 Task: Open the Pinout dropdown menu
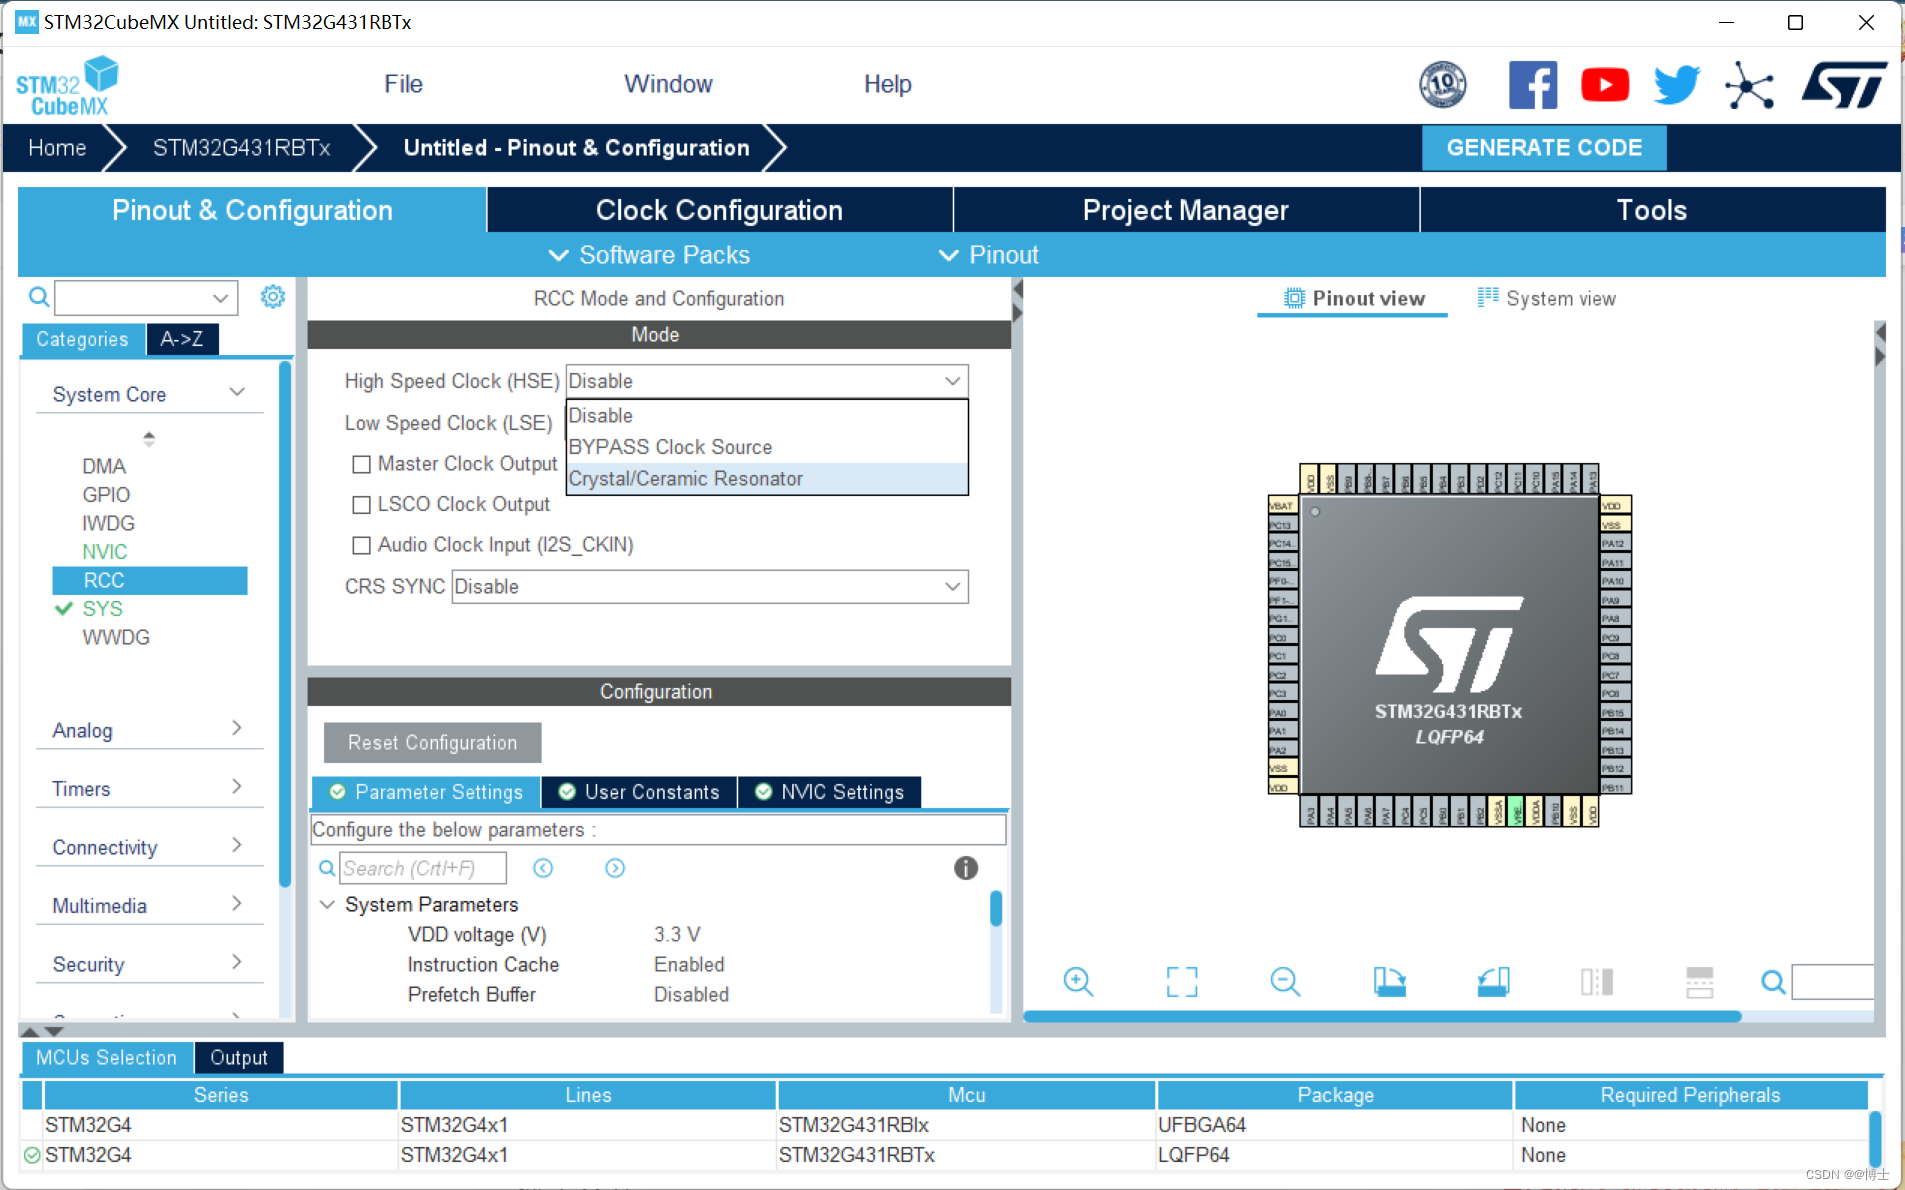point(989,255)
